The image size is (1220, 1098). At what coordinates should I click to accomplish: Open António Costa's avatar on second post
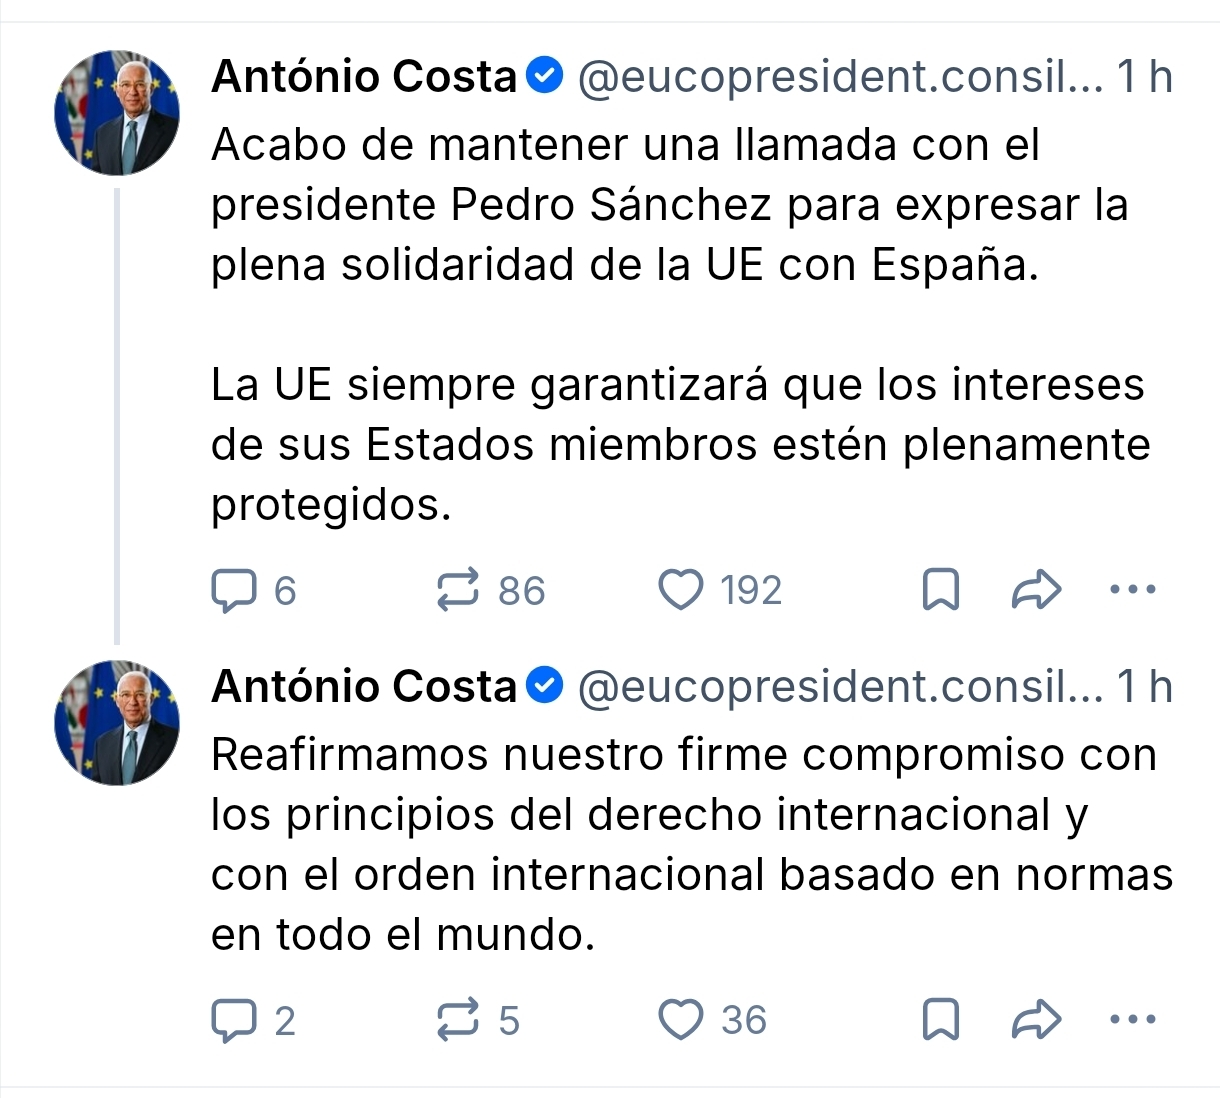point(117,723)
